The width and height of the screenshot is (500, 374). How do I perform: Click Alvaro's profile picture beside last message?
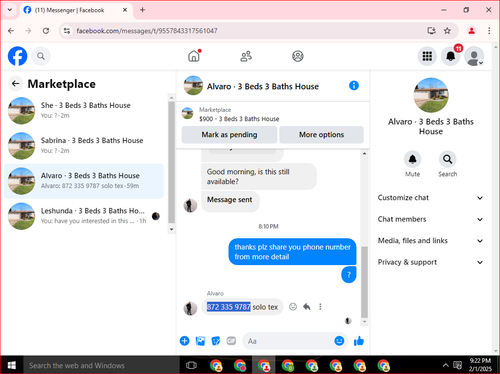pyautogui.click(x=190, y=308)
